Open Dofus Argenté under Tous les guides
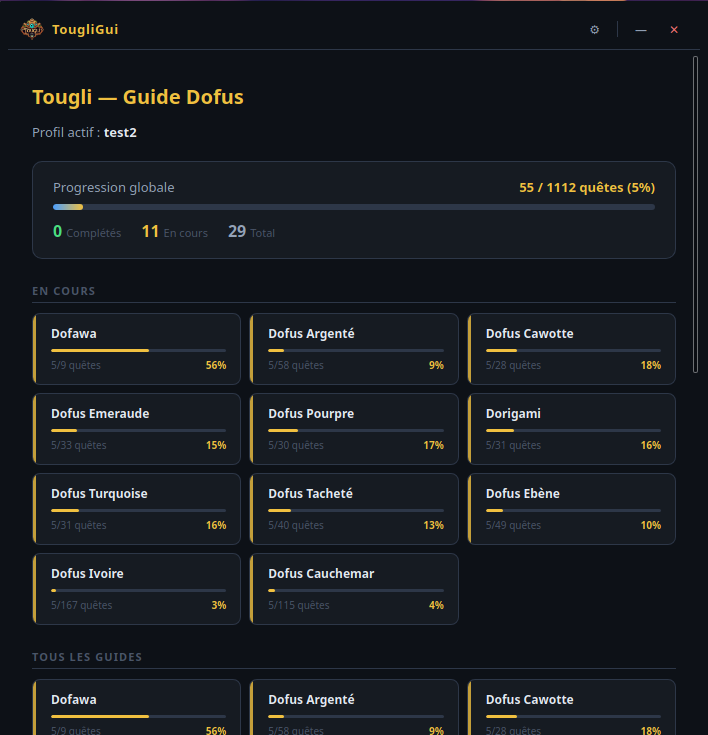This screenshot has height=735, width=708. (x=354, y=707)
